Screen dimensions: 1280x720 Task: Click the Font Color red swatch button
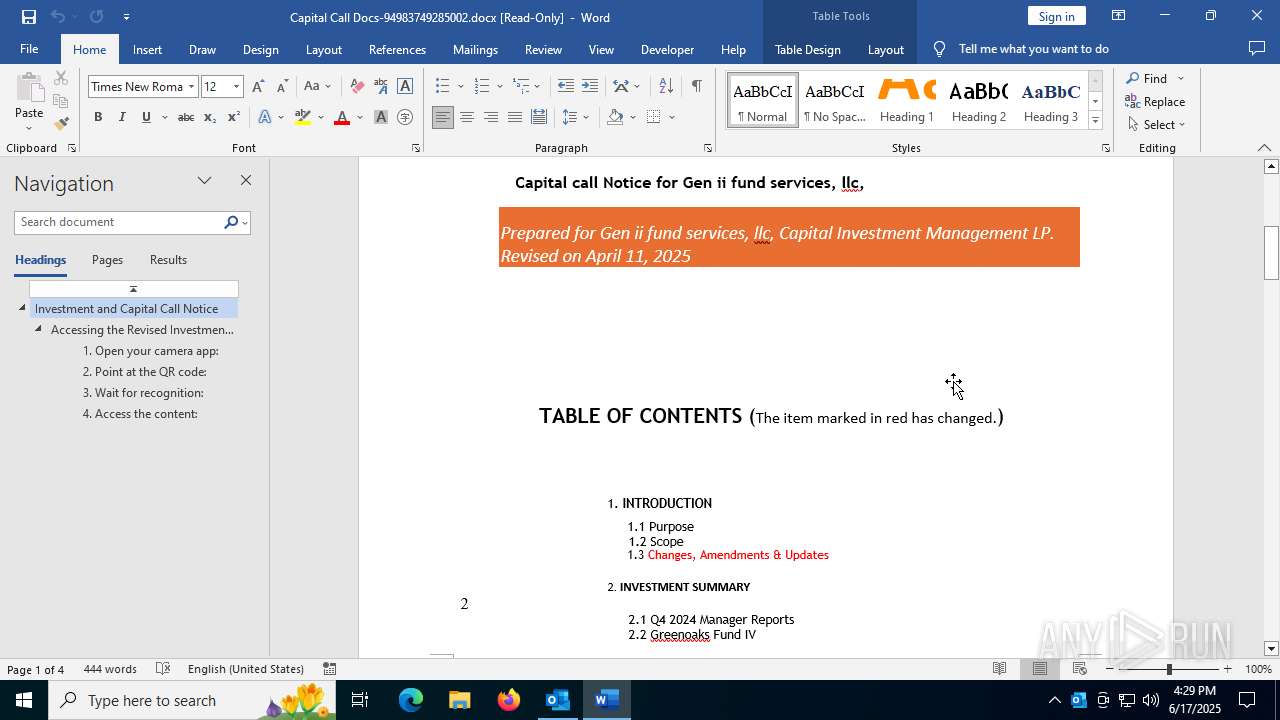pyautogui.click(x=342, y=117)
